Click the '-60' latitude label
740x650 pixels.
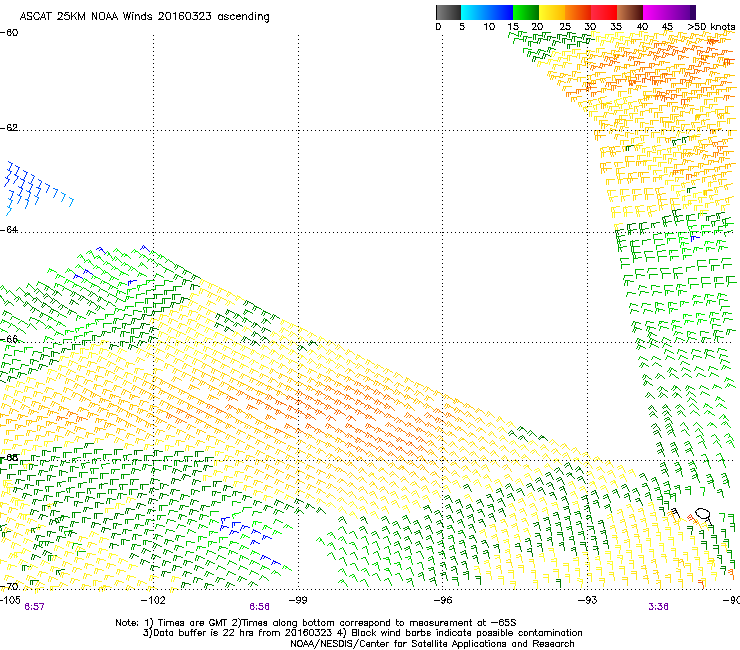(x=9, y=33)
